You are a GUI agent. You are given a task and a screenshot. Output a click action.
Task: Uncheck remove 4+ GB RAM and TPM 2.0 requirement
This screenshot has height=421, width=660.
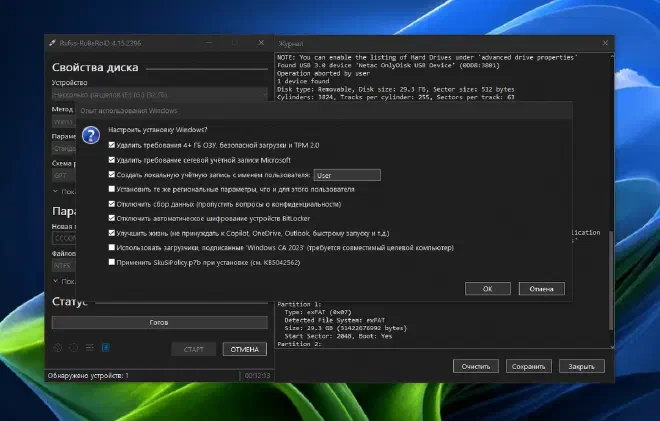pos(112,145)
